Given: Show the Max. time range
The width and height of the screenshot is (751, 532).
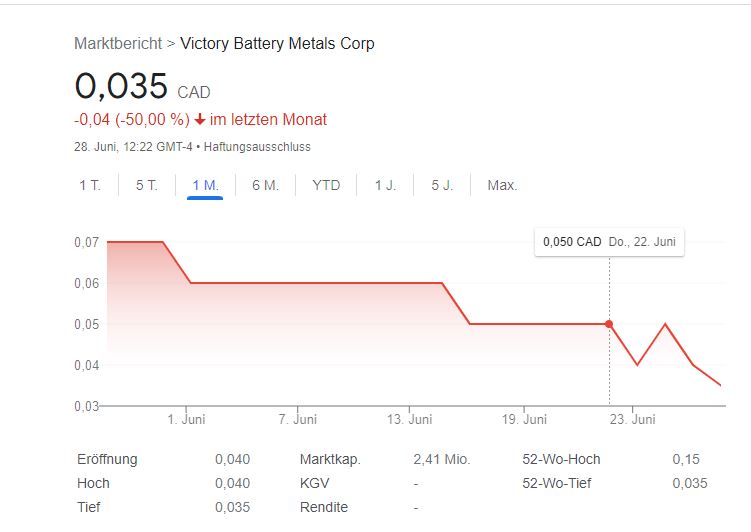Looking at the screenshot, I should click(502, 185).
